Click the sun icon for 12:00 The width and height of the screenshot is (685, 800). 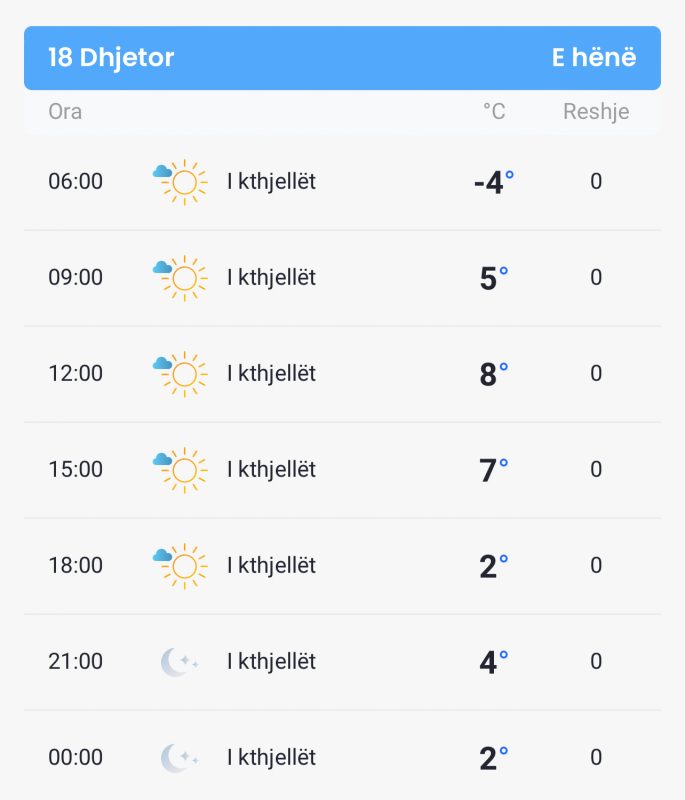[180, 373]
